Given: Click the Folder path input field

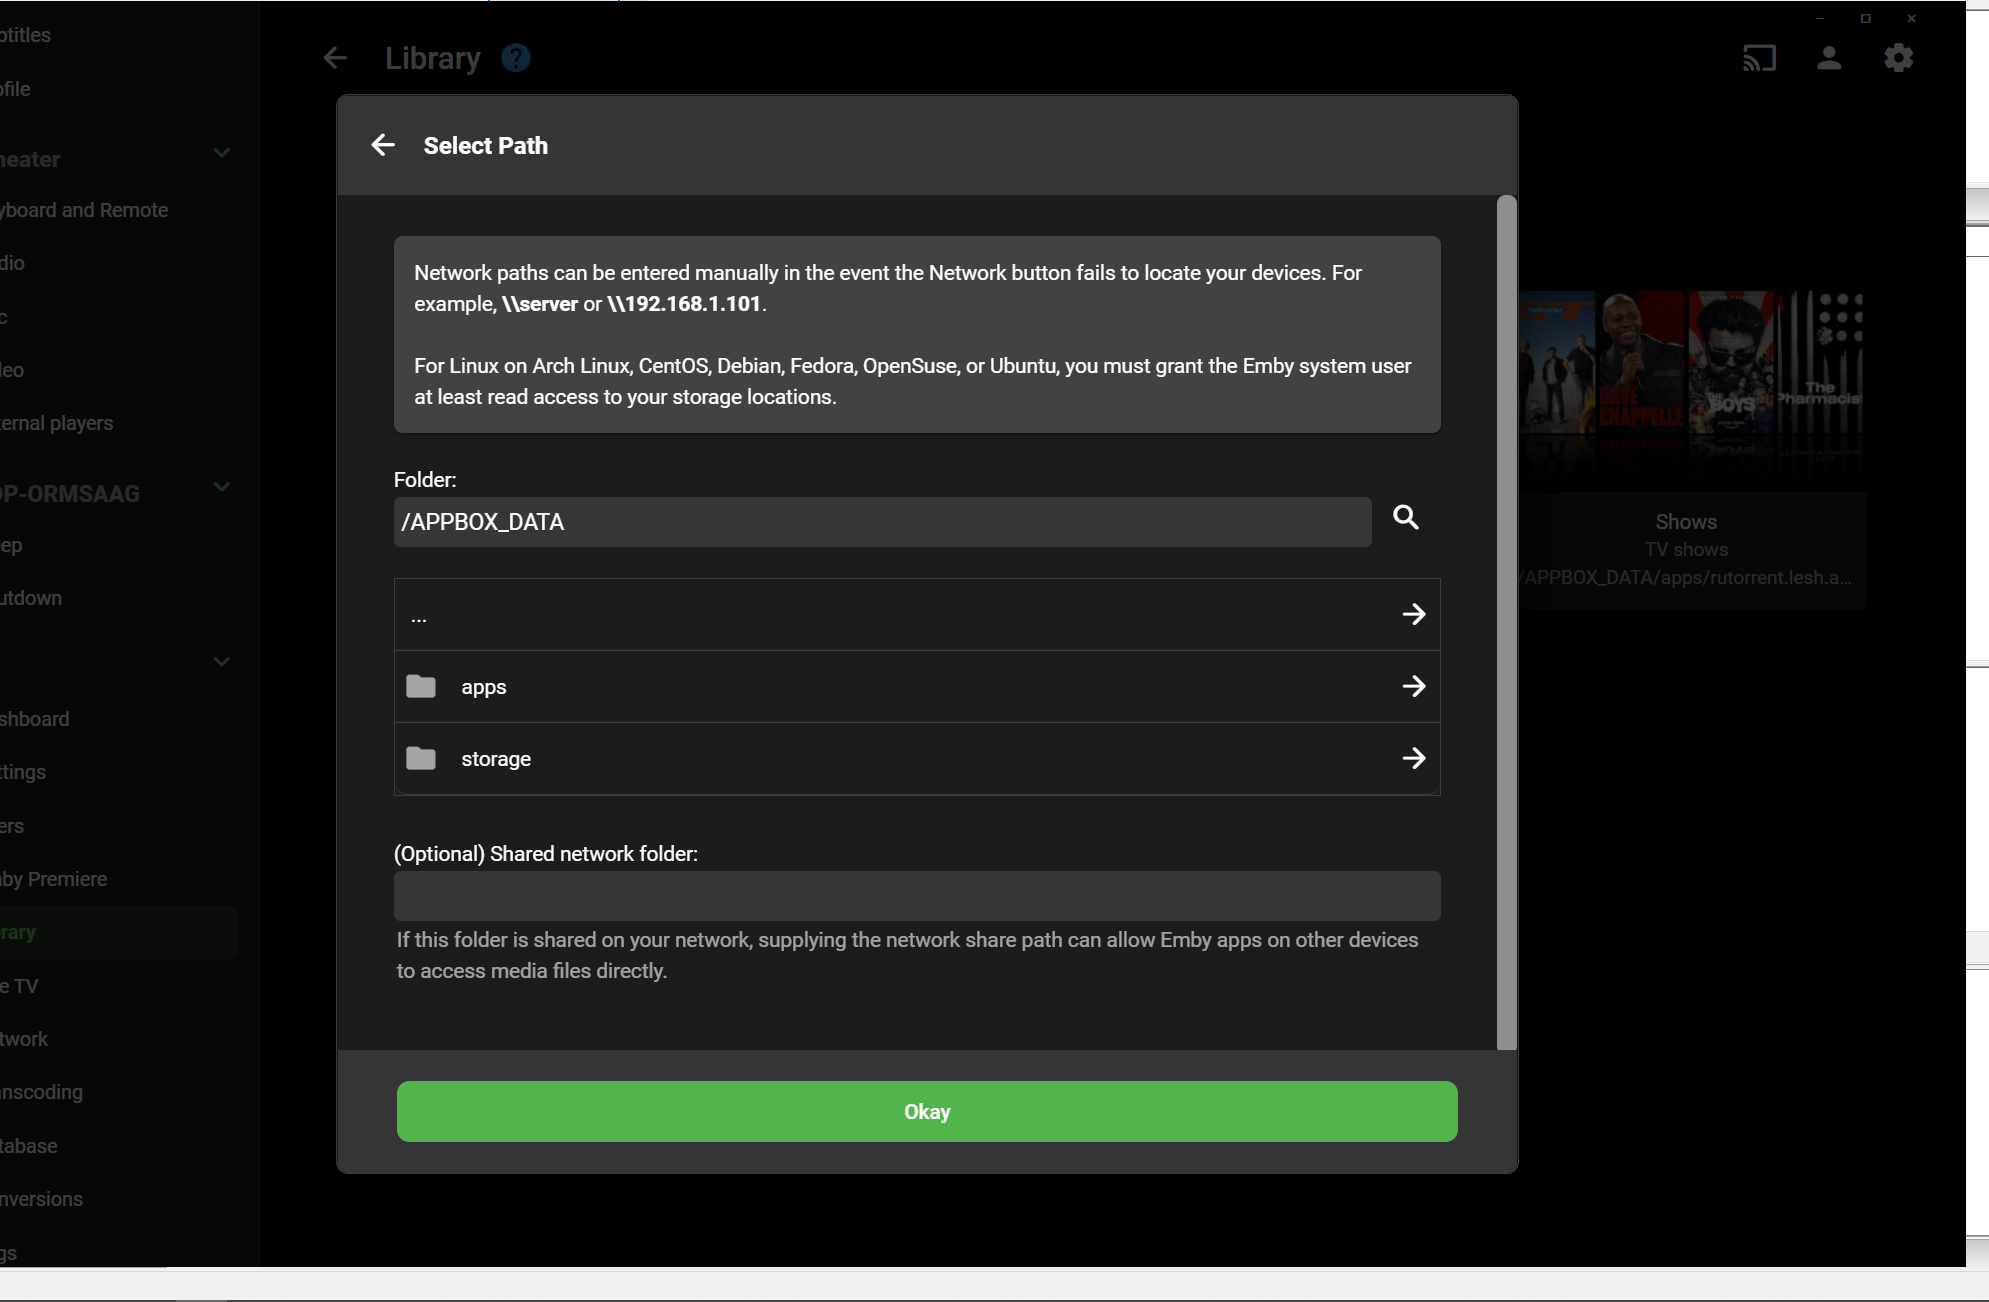Looking at the screenshot, I should click(x=882, y=522).
